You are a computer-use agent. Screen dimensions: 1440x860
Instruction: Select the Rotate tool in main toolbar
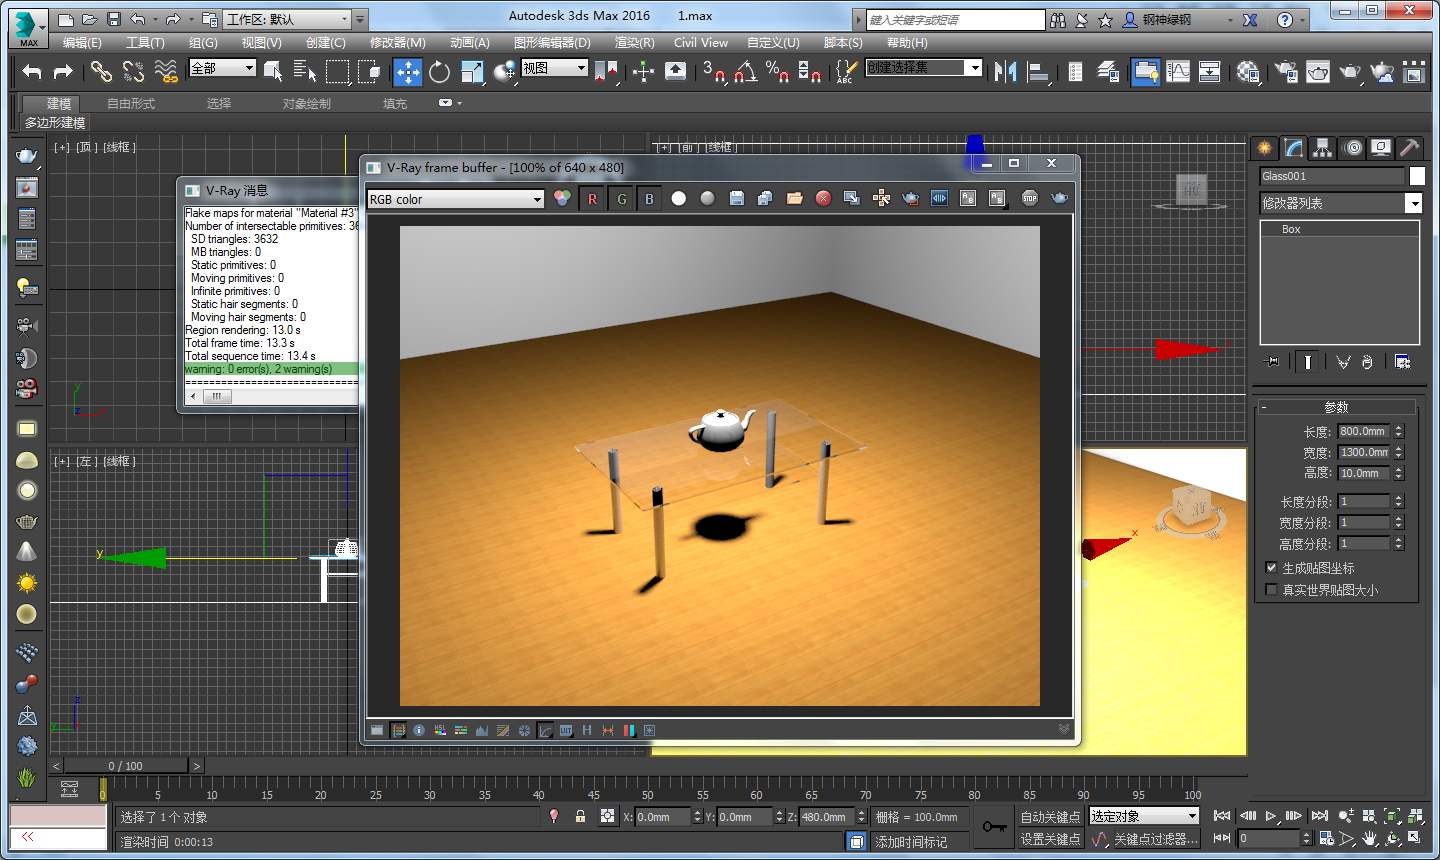(439, 71)
